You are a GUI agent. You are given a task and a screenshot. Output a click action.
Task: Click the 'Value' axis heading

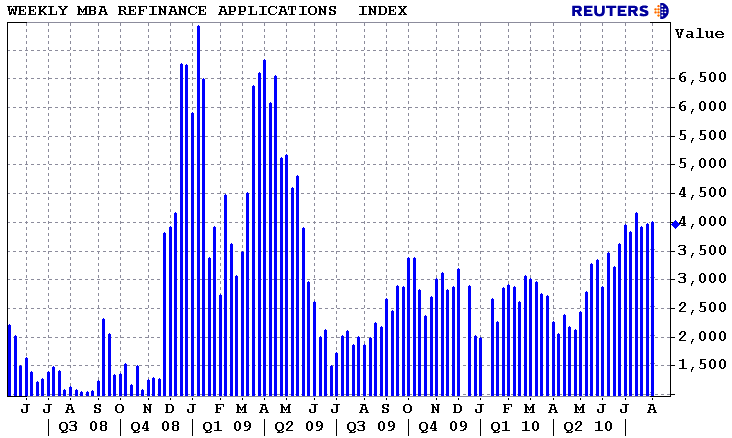coord(699,33)
